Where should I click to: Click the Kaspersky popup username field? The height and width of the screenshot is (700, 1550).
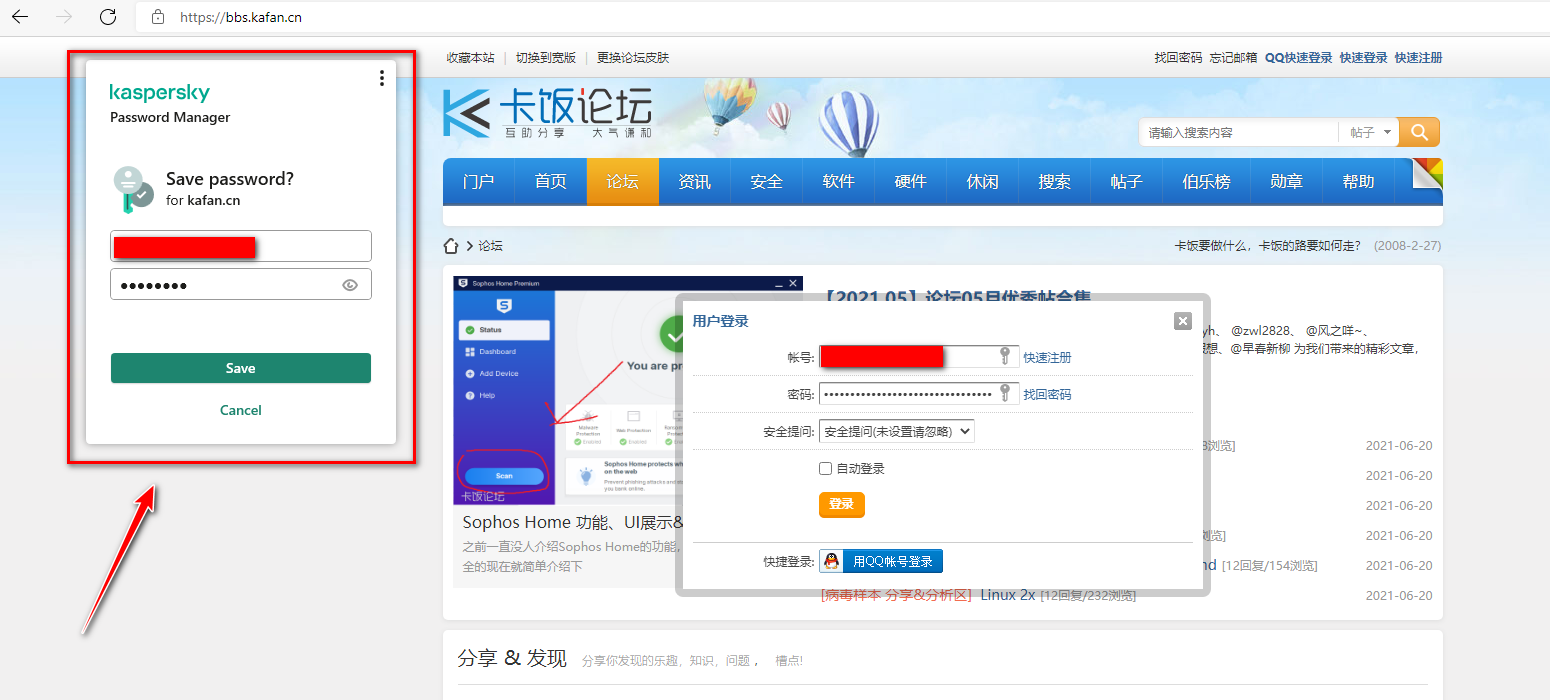pos(241,246)
